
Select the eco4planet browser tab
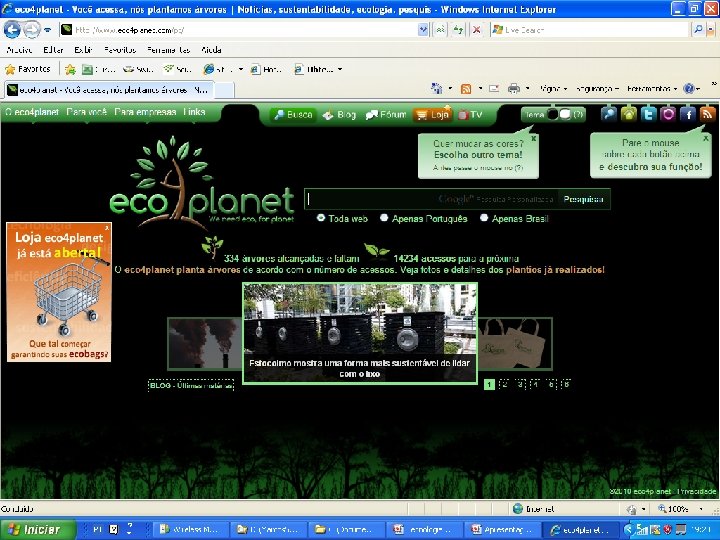(x=109, y=90)
